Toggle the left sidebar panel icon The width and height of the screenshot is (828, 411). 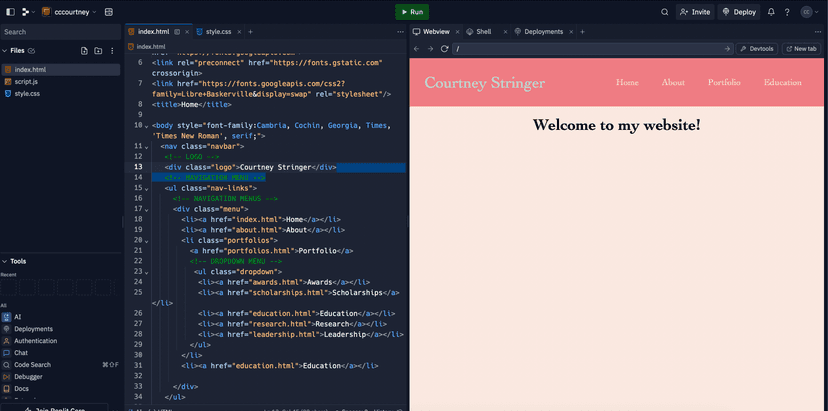(10, 12)
